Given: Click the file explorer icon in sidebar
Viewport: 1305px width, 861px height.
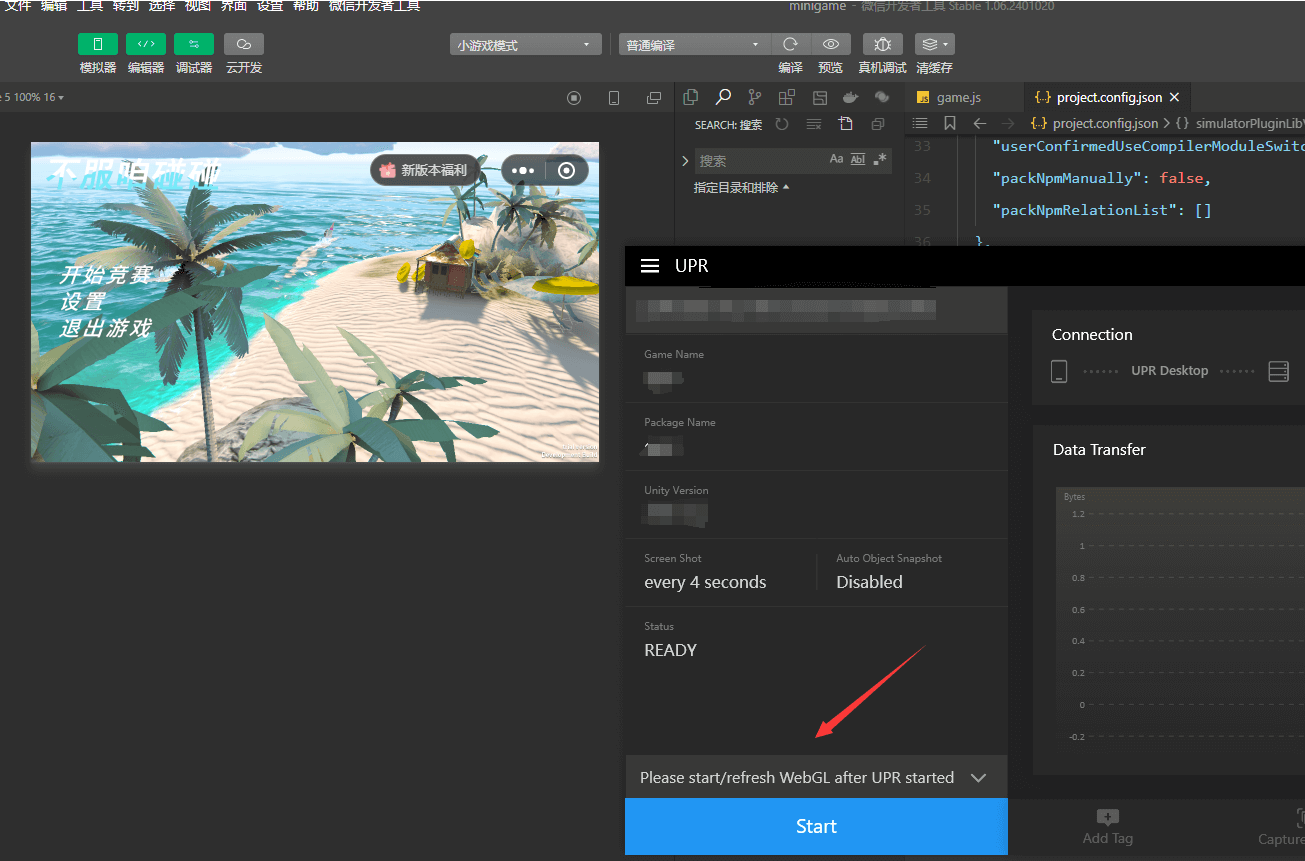Looking at the screenshot, I should click(690, 97).
